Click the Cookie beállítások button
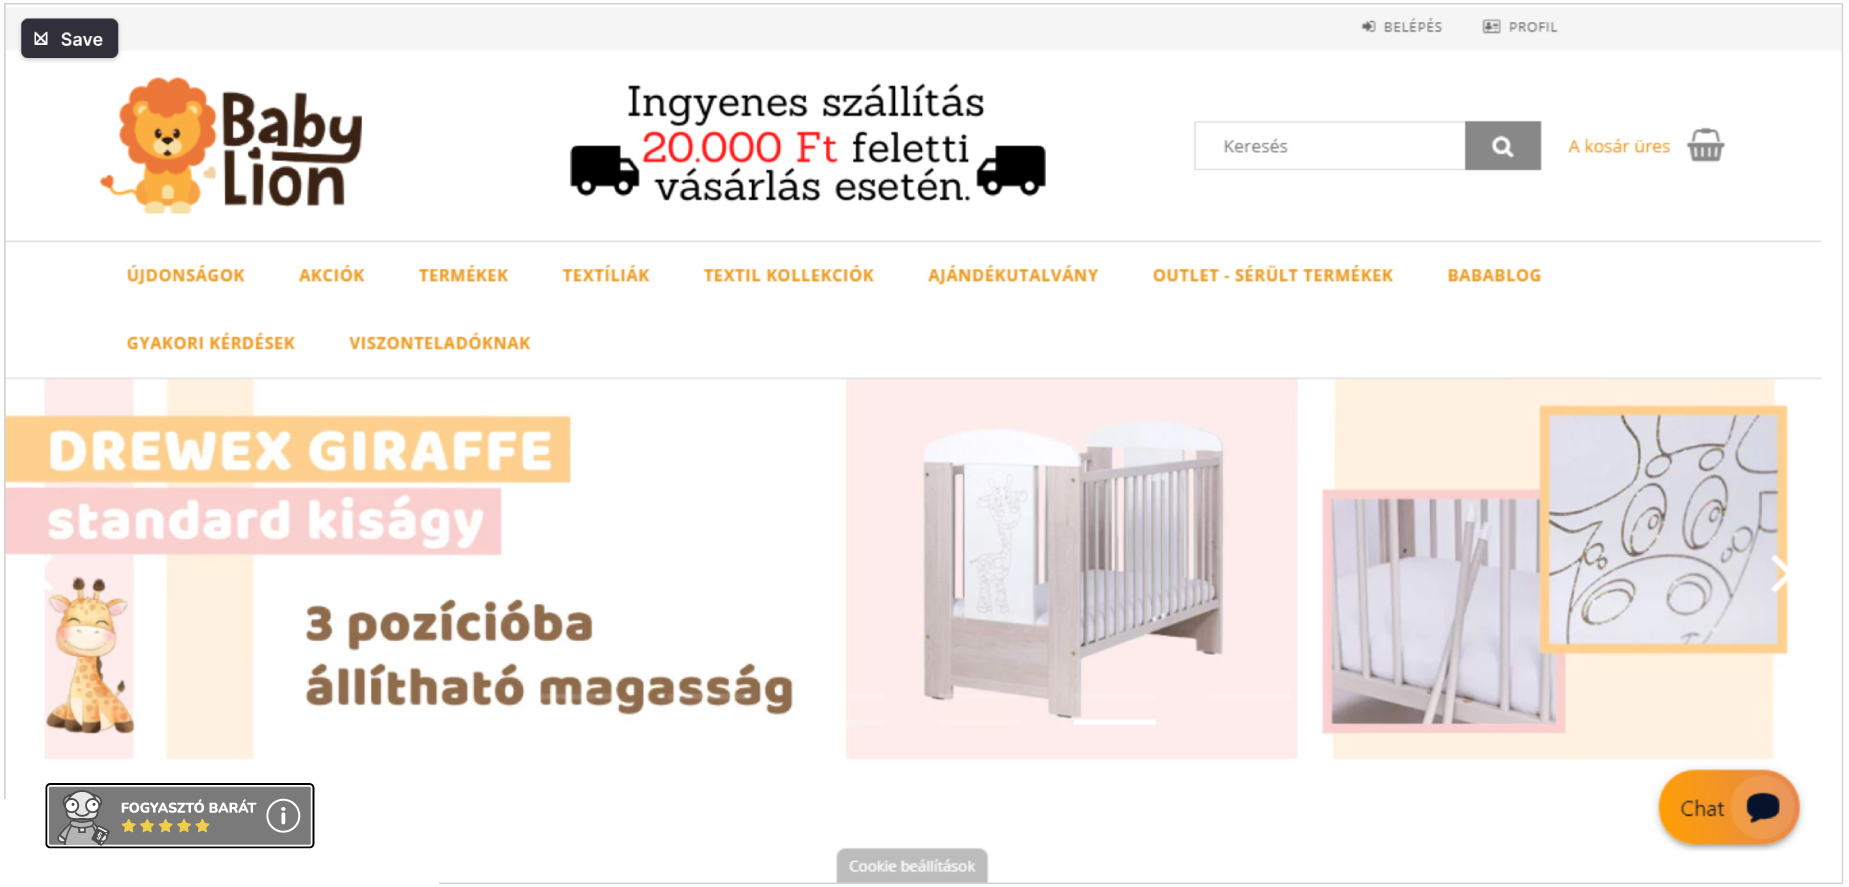Screen dimensions: 1849x887 tap(912, 866)
